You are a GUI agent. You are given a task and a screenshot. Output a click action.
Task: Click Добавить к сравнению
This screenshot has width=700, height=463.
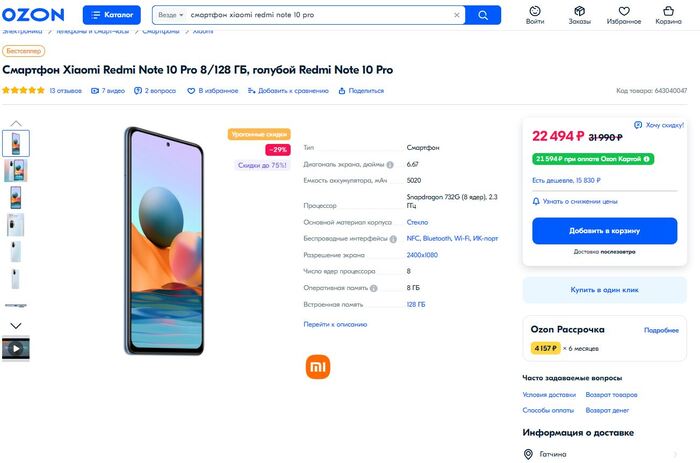pos(287,90)
